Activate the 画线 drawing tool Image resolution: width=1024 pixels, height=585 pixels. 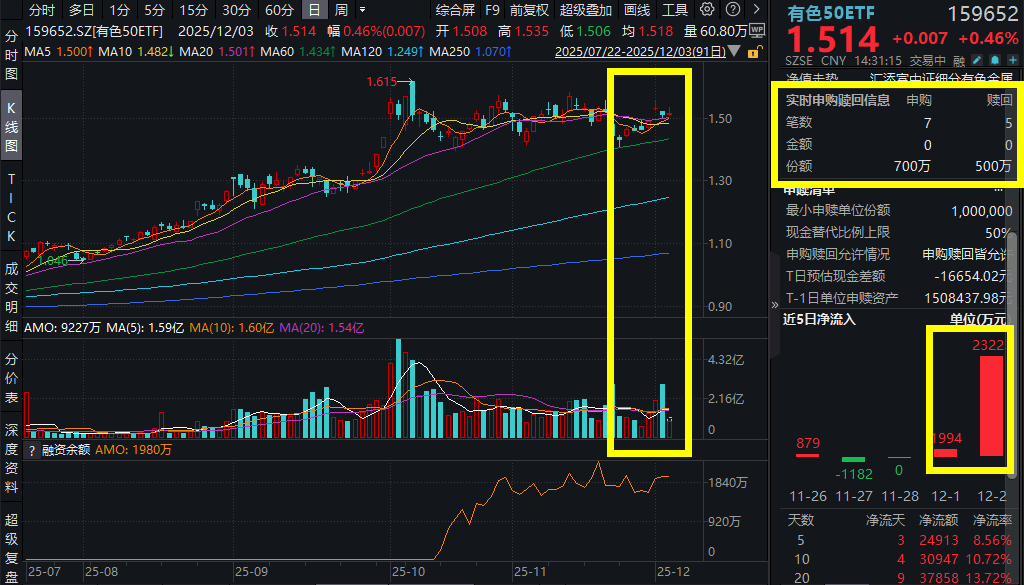[638, 10]
